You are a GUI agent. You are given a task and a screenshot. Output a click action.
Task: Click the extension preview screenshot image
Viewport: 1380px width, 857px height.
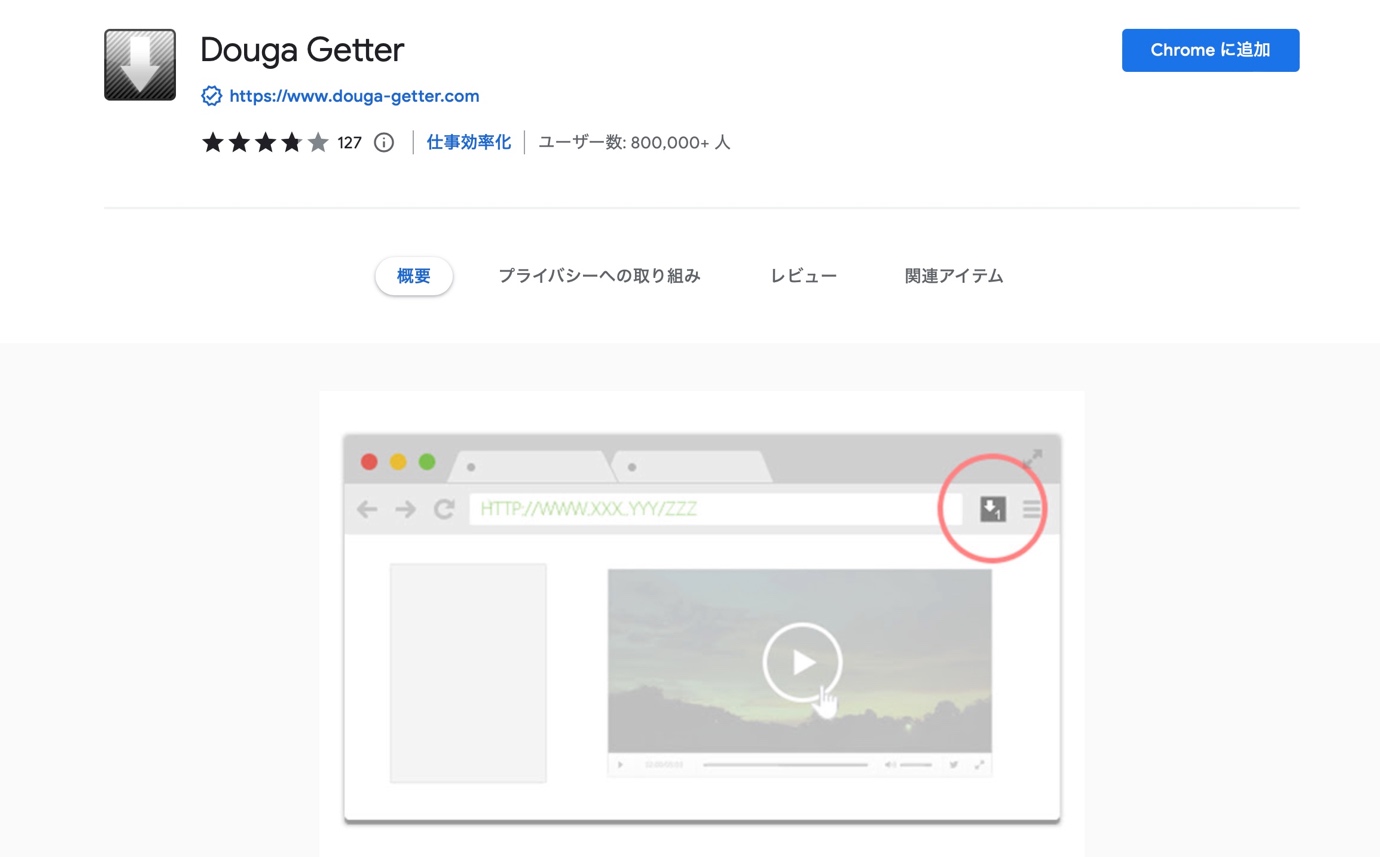click(x=701, y=624)
